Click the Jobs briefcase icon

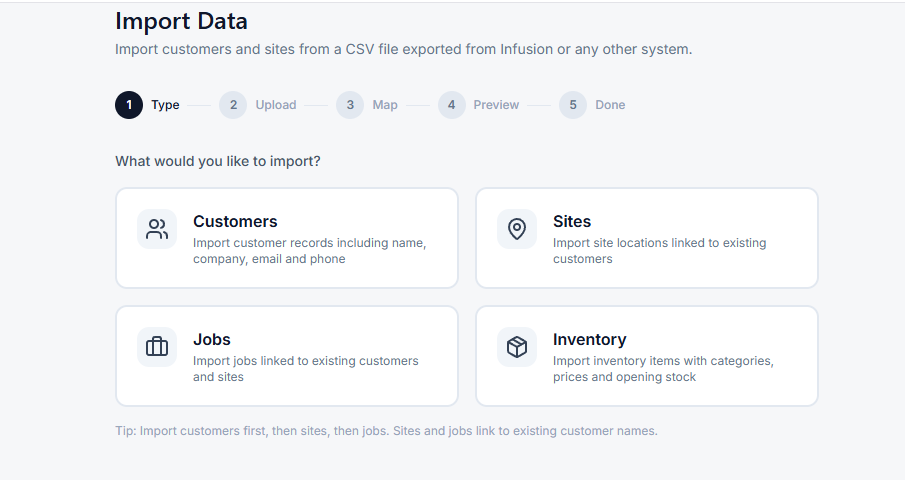(157, 347)
